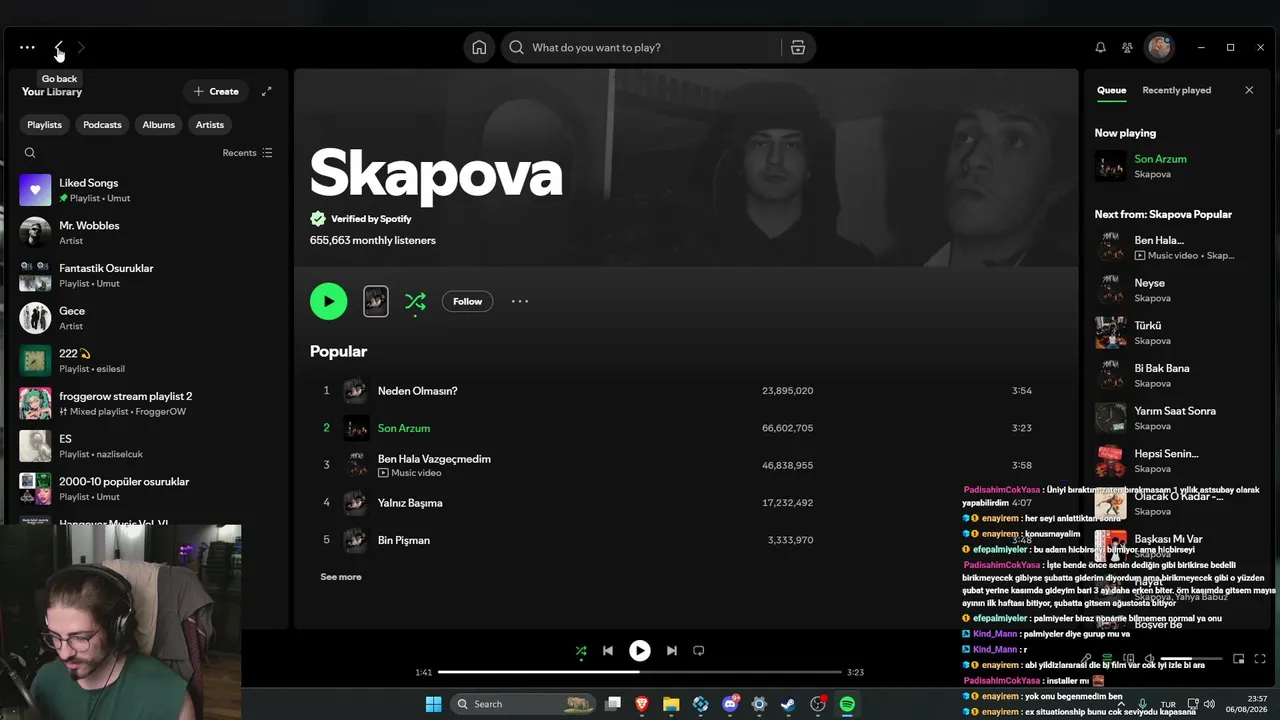Viewport: 1280px width, 720px height.
Task: Open the user profile avatar menu
Action: [1159, 48]
